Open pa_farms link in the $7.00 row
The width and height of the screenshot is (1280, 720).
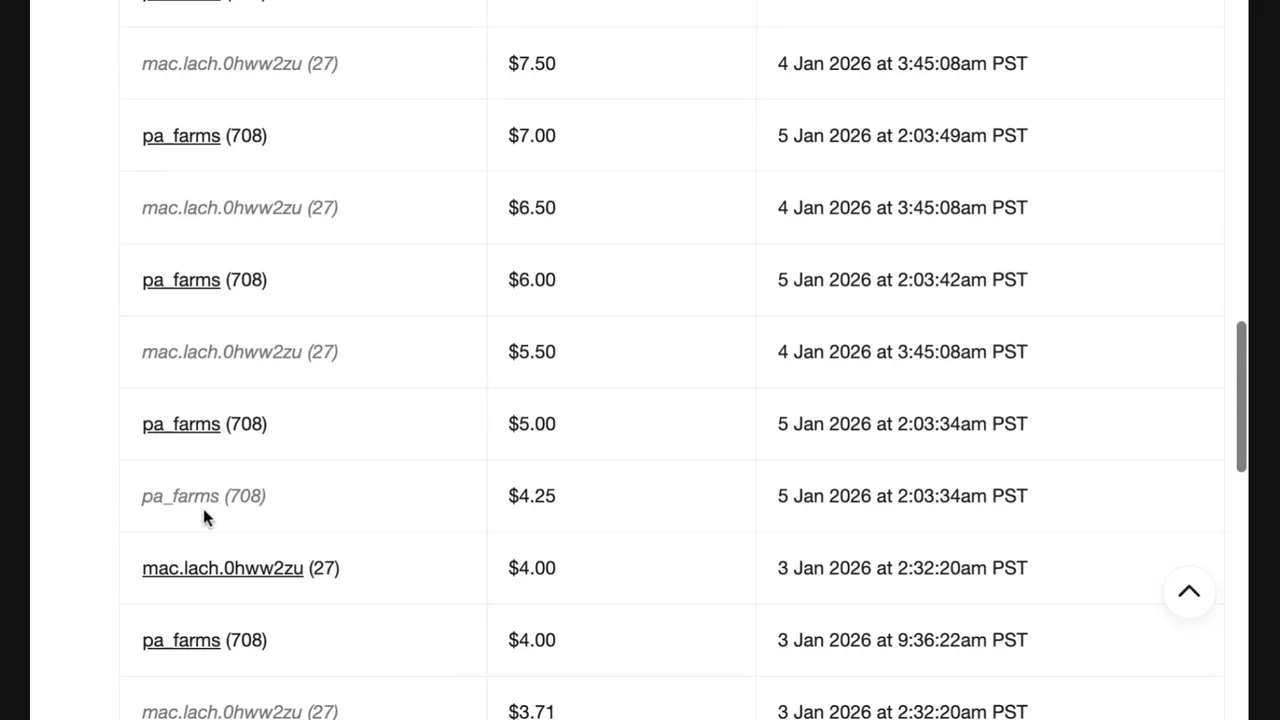(x=181, y=136)
